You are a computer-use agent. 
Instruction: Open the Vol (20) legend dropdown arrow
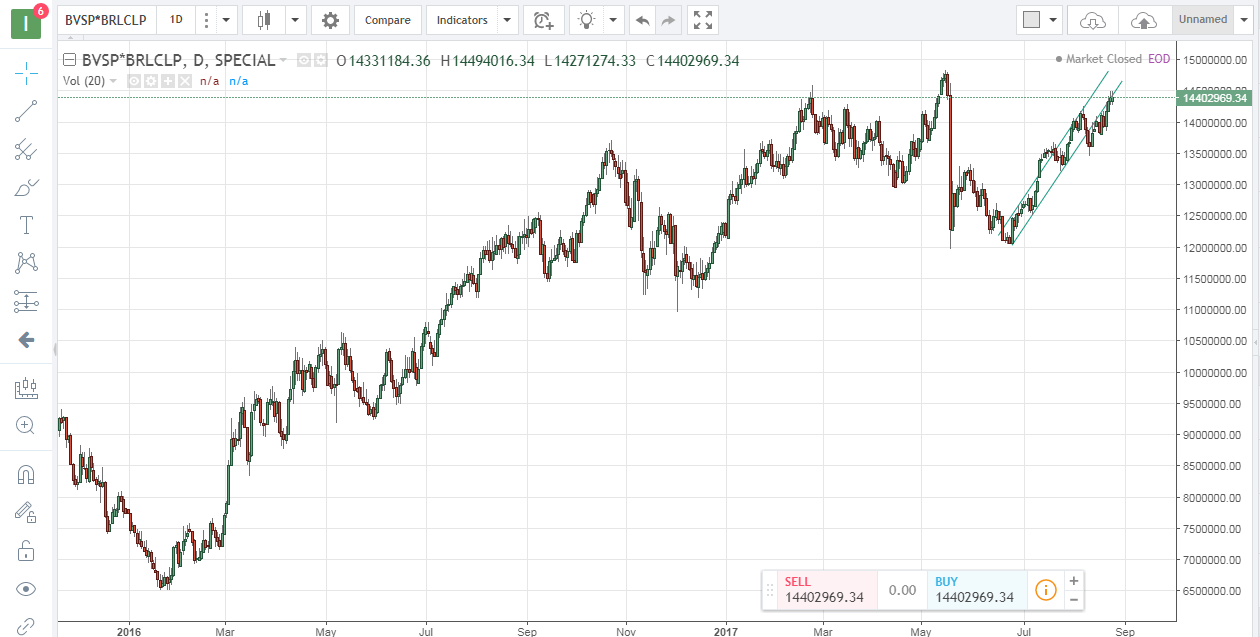[113, 81]
